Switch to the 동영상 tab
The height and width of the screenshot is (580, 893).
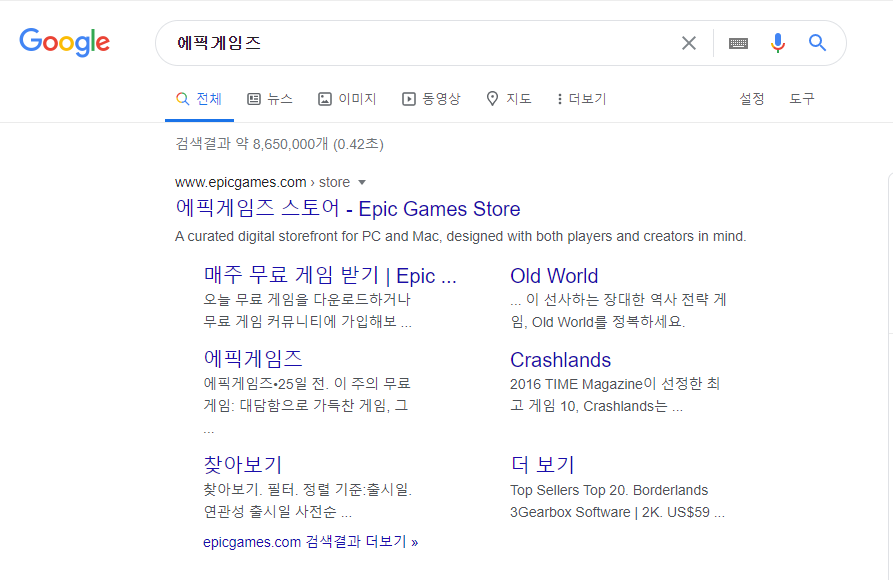pyautogui.click(x=431, y=99)
